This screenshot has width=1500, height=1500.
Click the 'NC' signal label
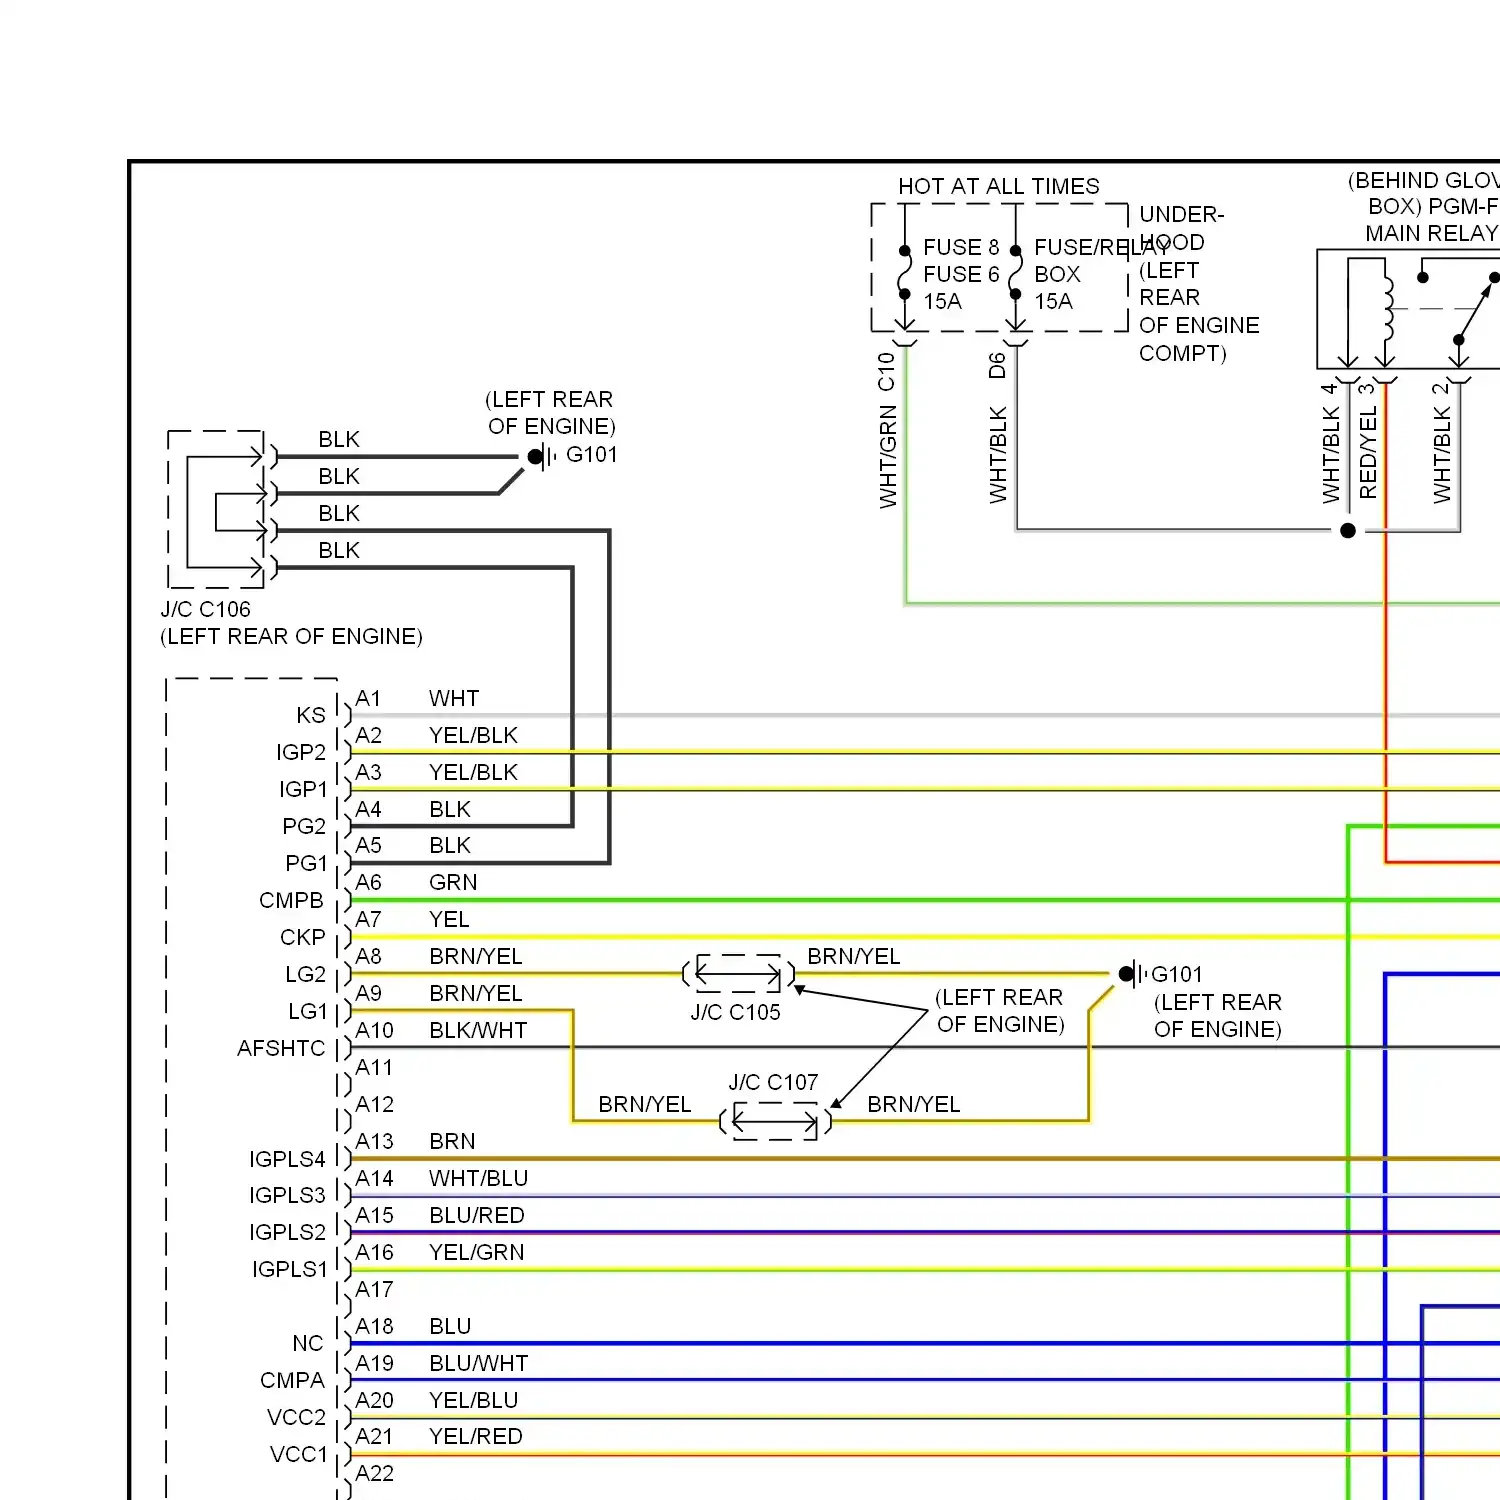coord(308,1344)
